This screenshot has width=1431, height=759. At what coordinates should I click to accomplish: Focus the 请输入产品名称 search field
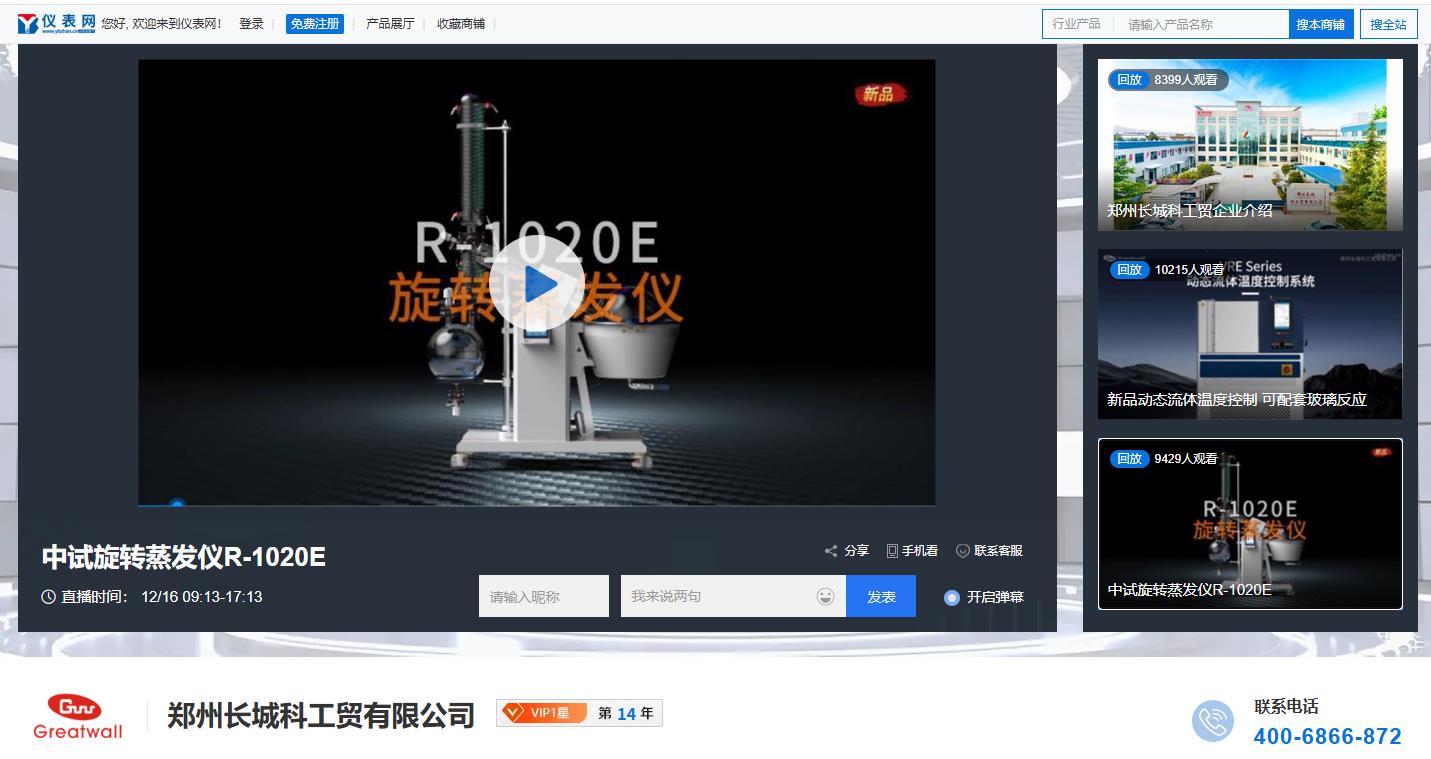(x=1201, y=24)
